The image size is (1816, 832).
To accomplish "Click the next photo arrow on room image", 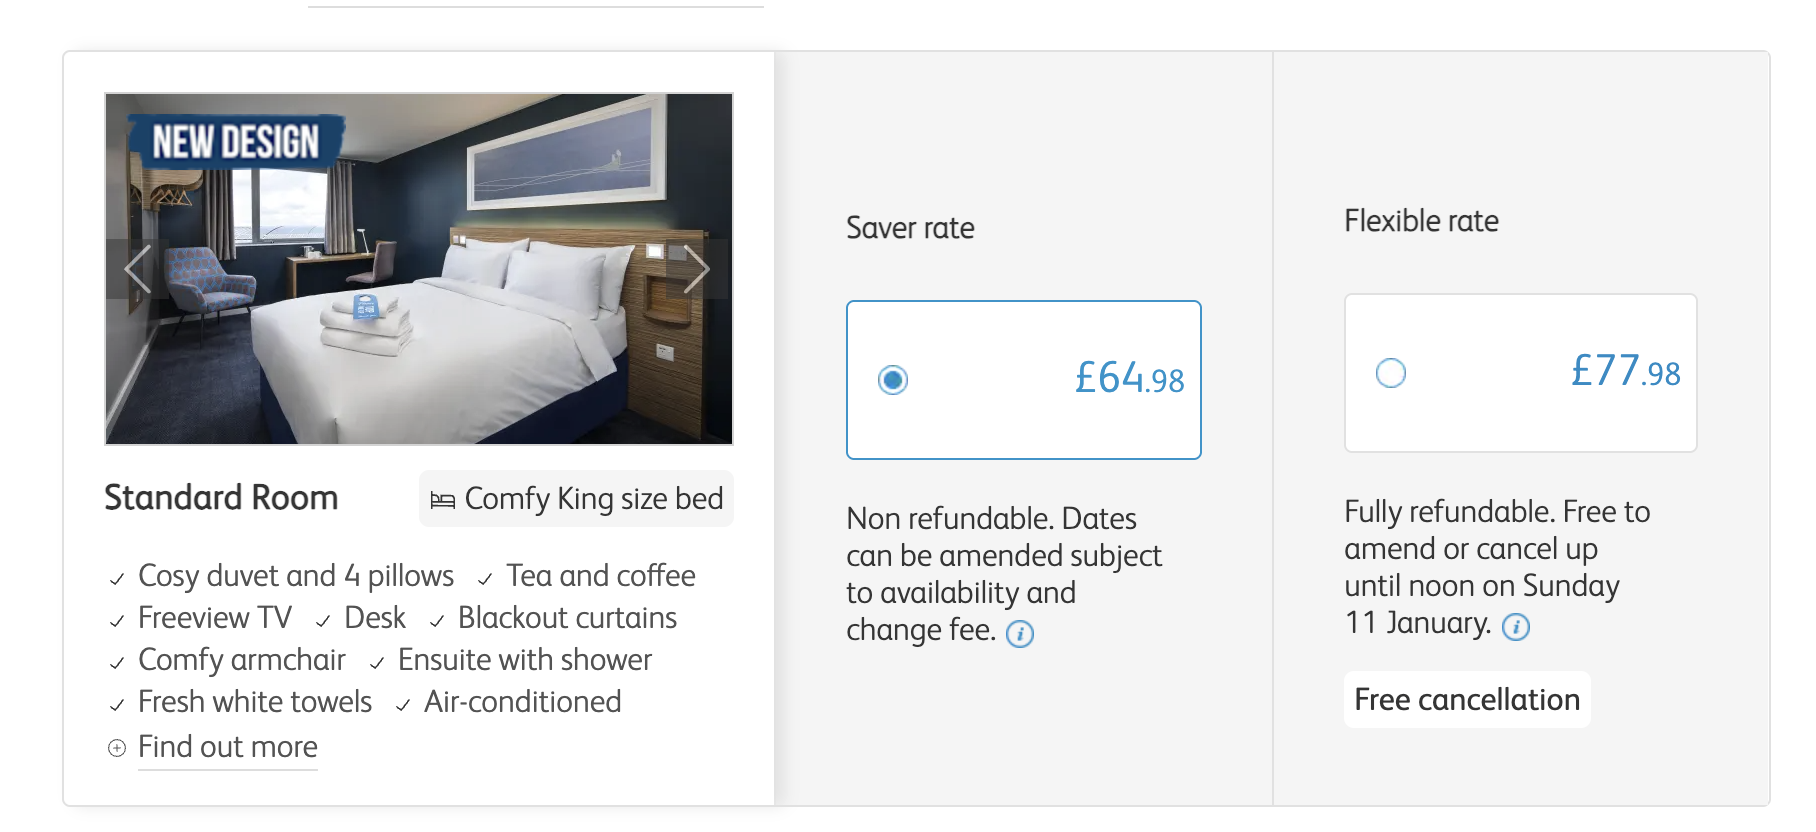I will tap(697, 269).
